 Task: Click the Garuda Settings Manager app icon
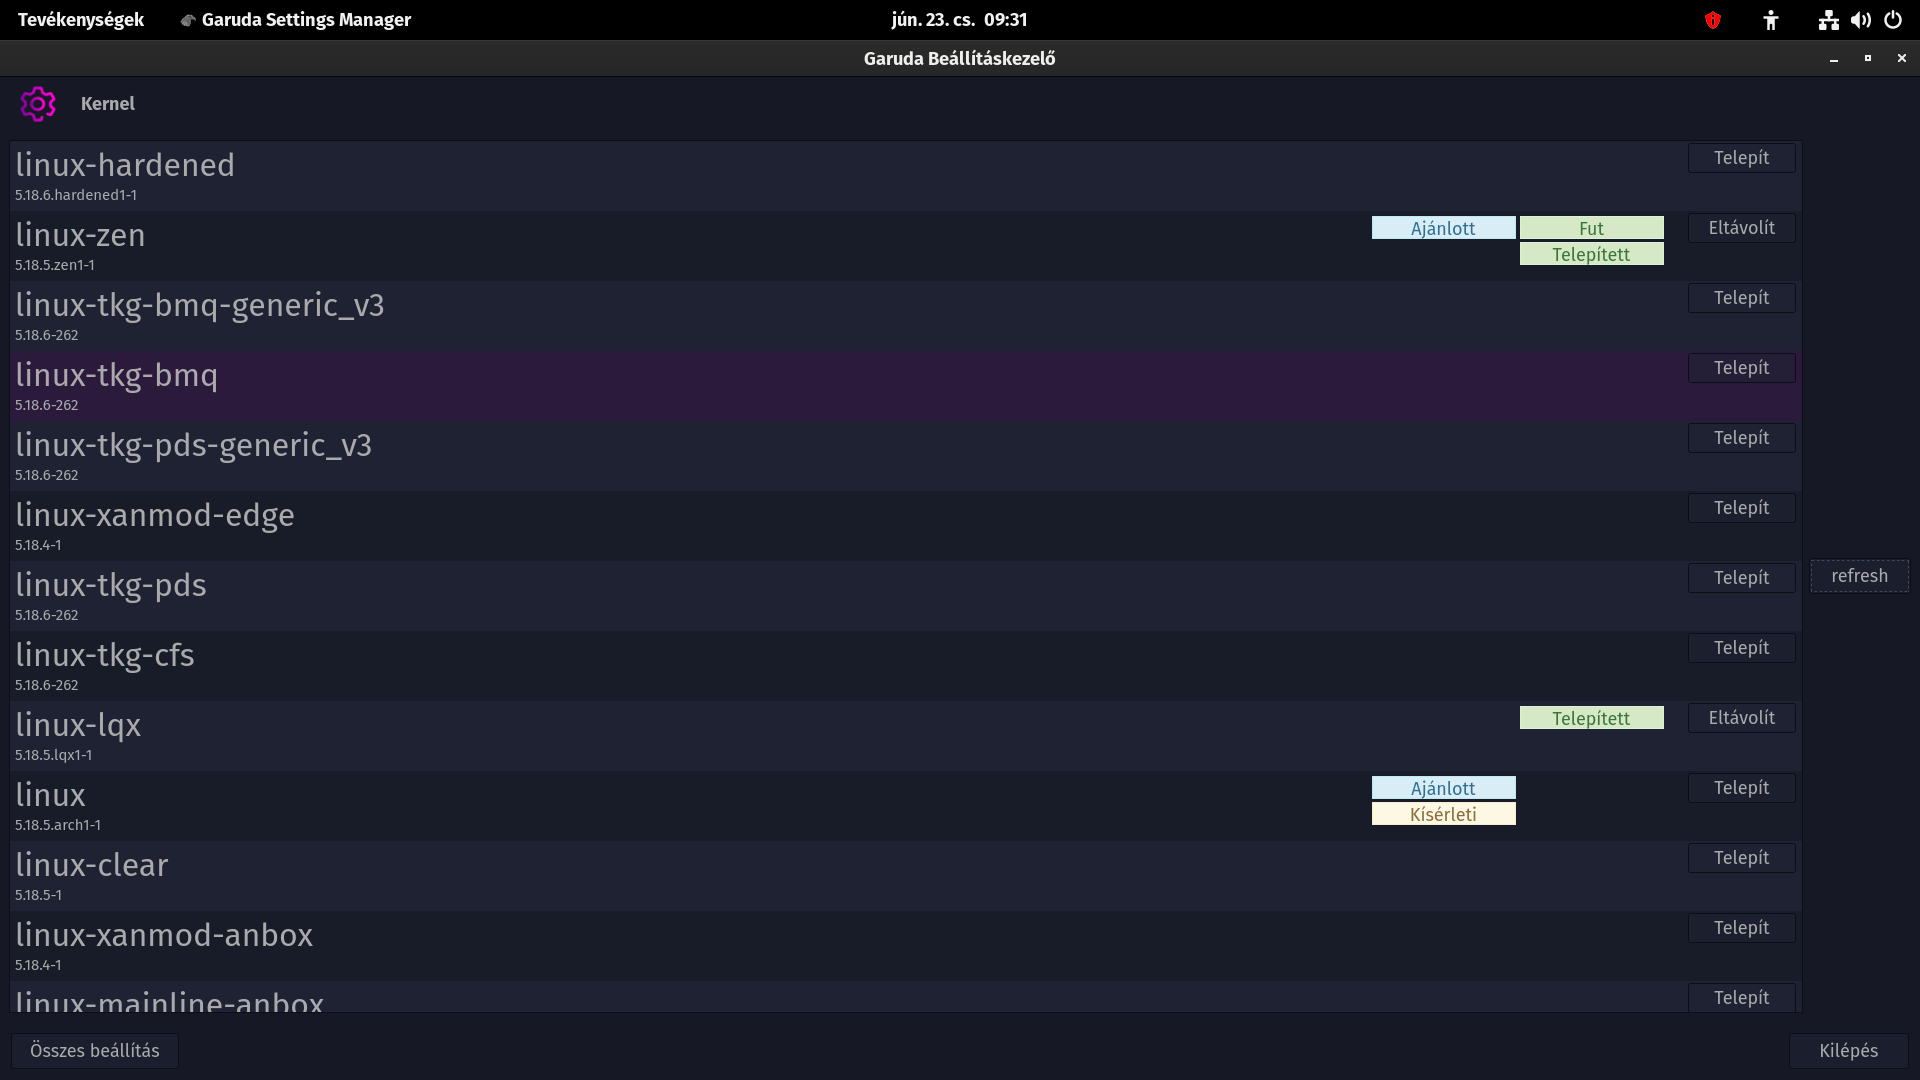pos(187,20)
